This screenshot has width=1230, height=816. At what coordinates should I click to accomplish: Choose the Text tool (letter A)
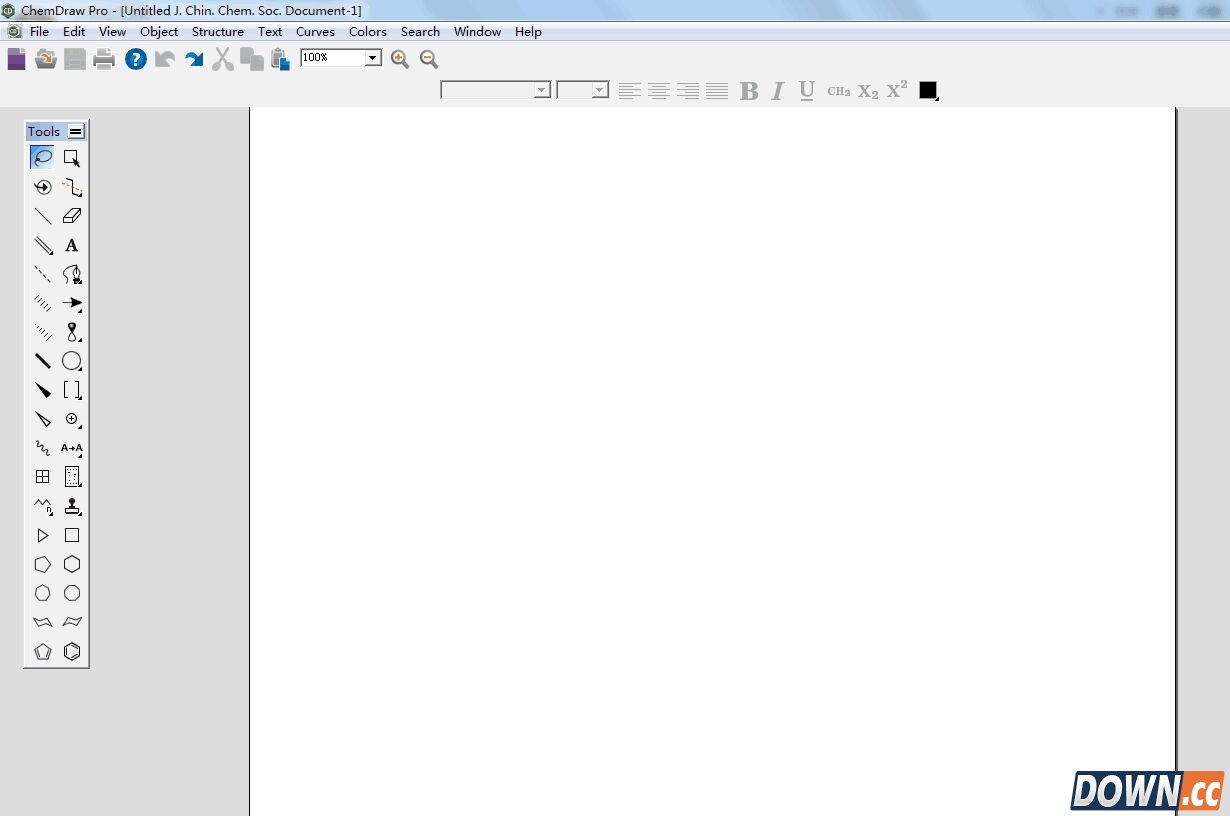72,245
